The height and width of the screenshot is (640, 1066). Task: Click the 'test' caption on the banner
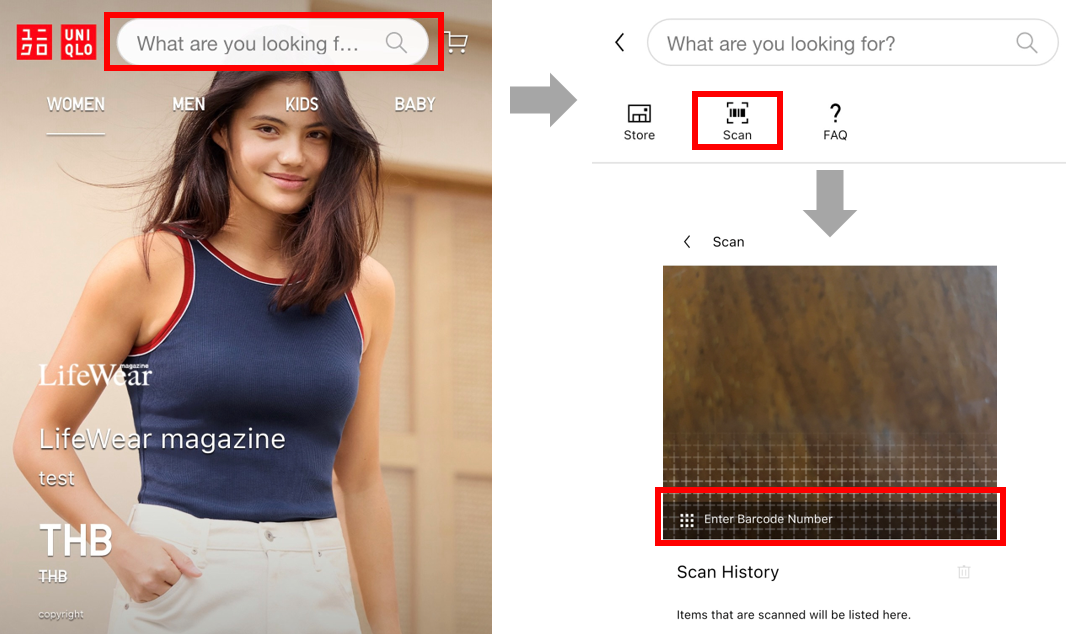pos(56,478)
